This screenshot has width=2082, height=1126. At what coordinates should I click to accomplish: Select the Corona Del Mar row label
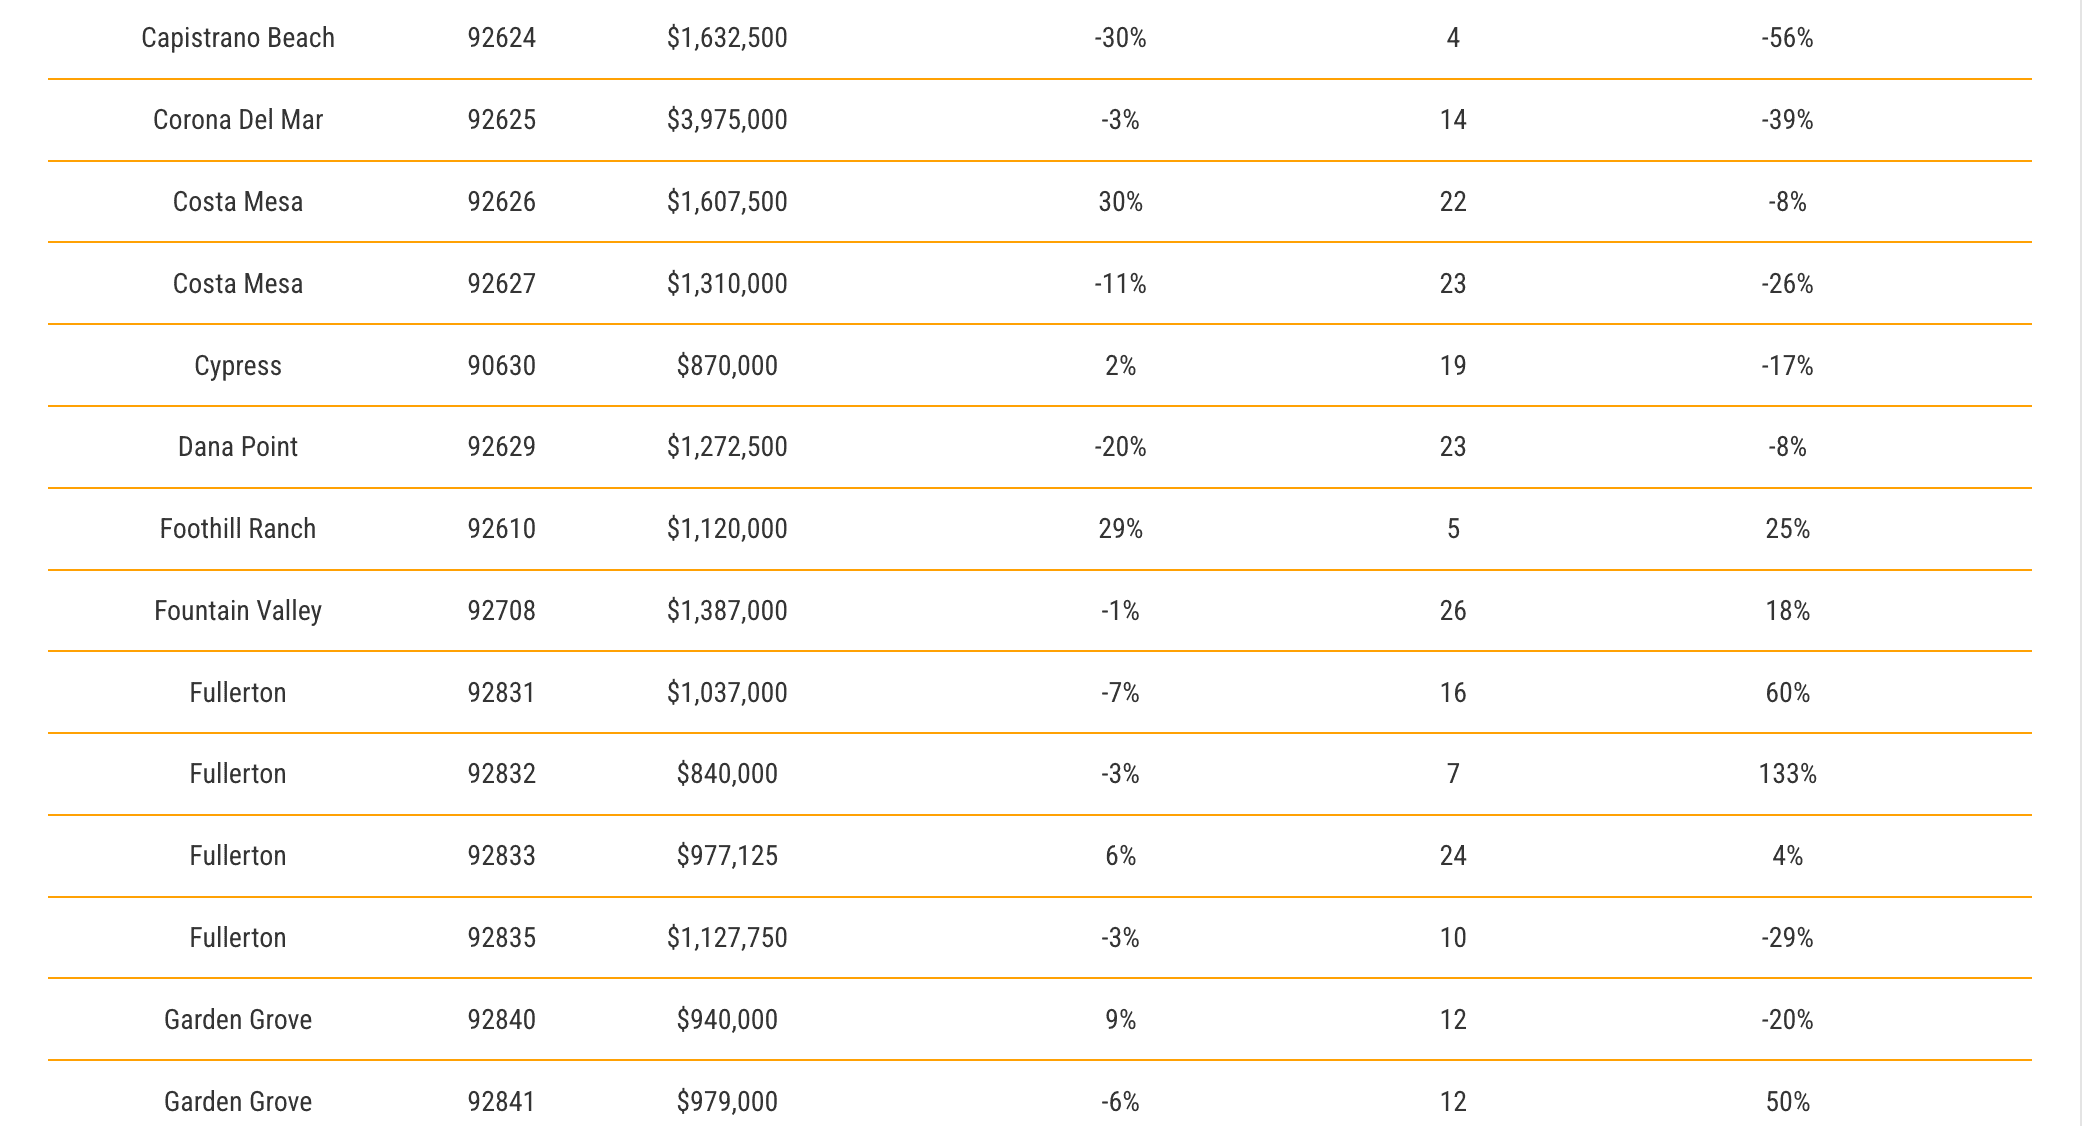(x=238, y=120)
